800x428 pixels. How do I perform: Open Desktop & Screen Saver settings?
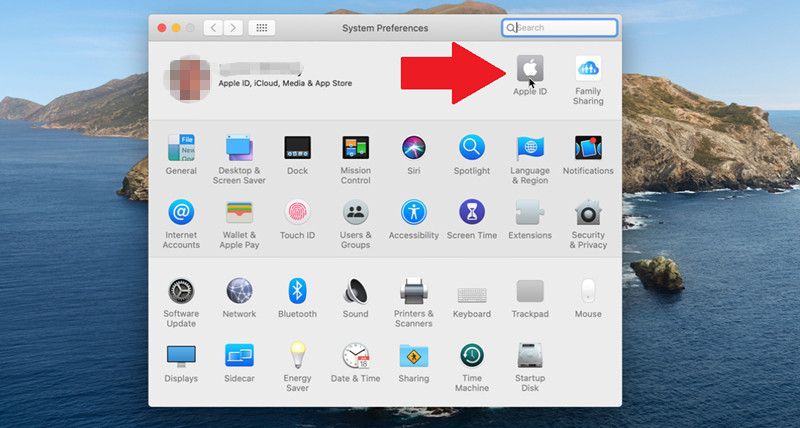[239, 148]
